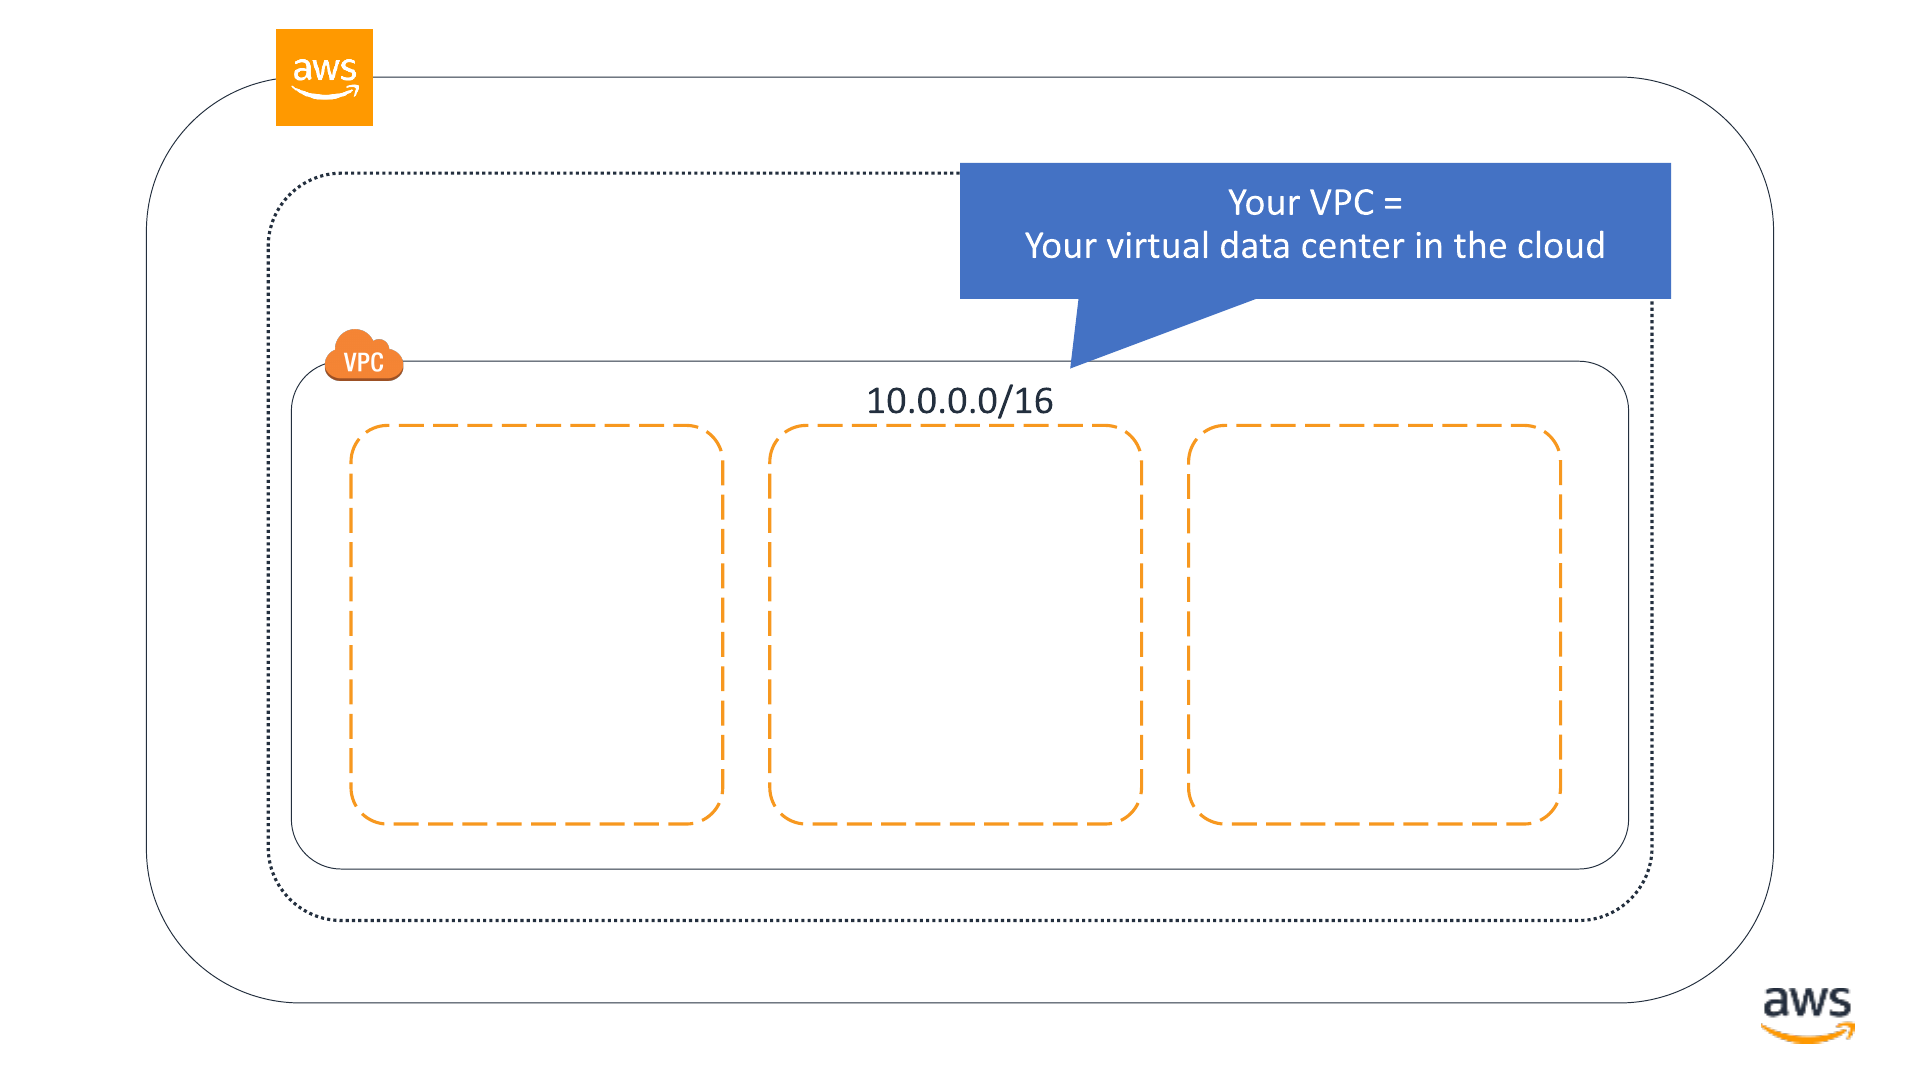Click the black 'aws' lettering of corner logo

pos(1807,1002)
